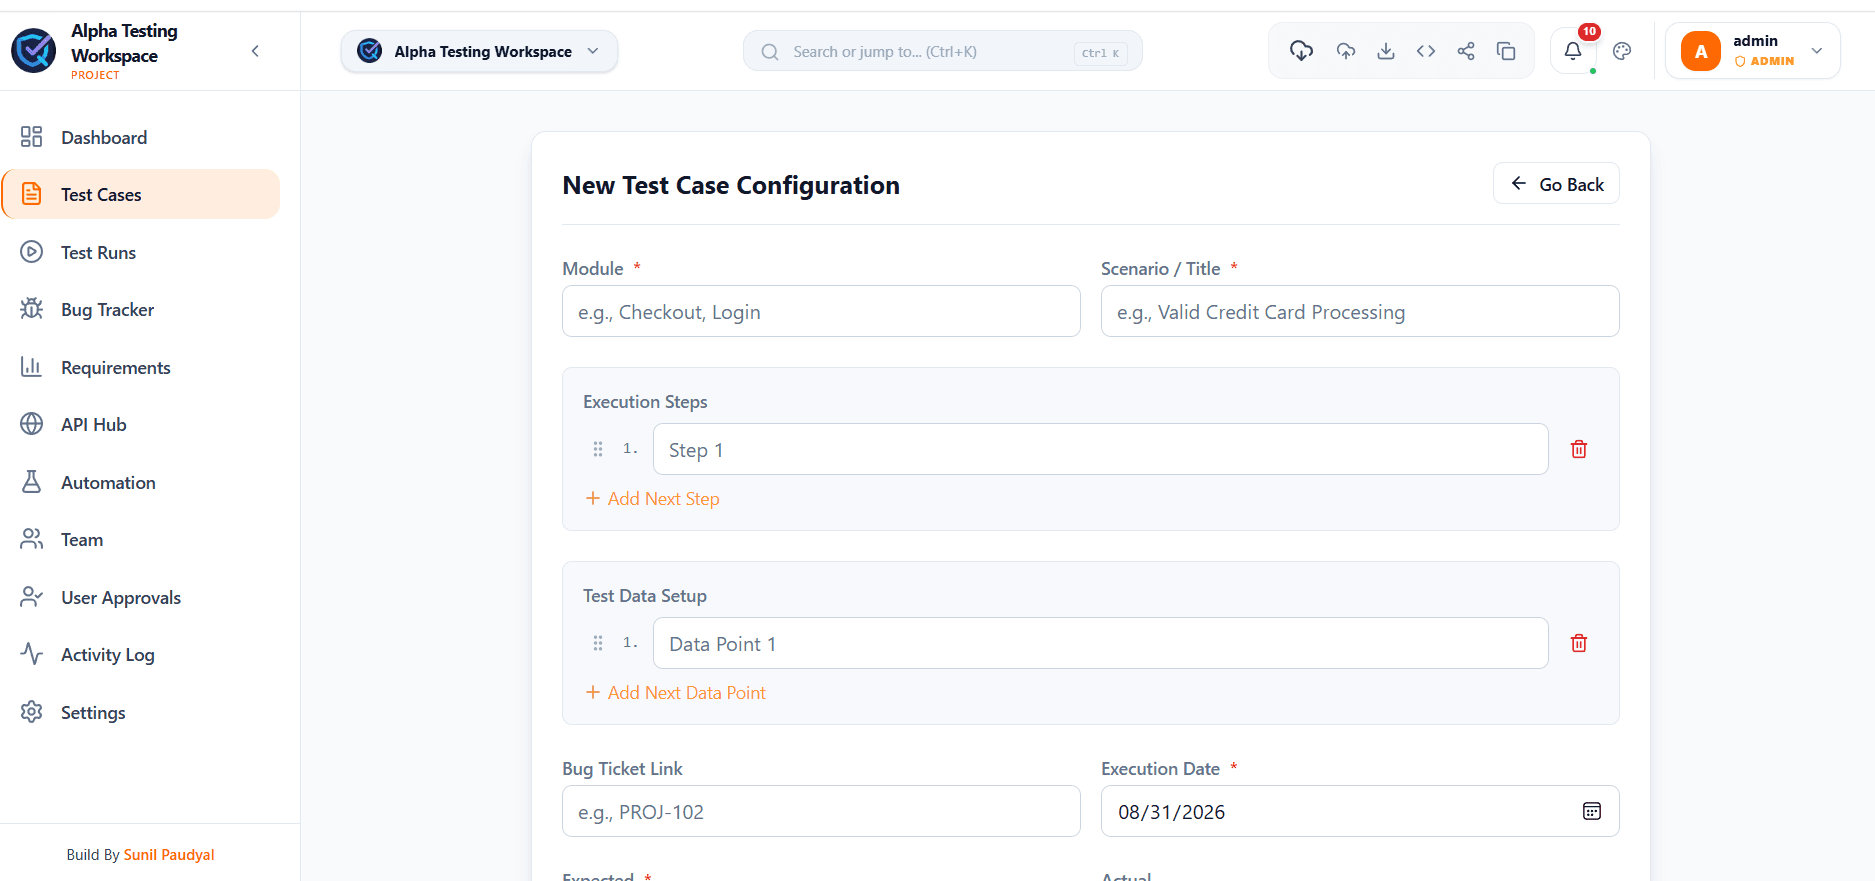This screenshot has height=881, width=1875.
Task: Go to Test Runs
Action: coord(141,252)
